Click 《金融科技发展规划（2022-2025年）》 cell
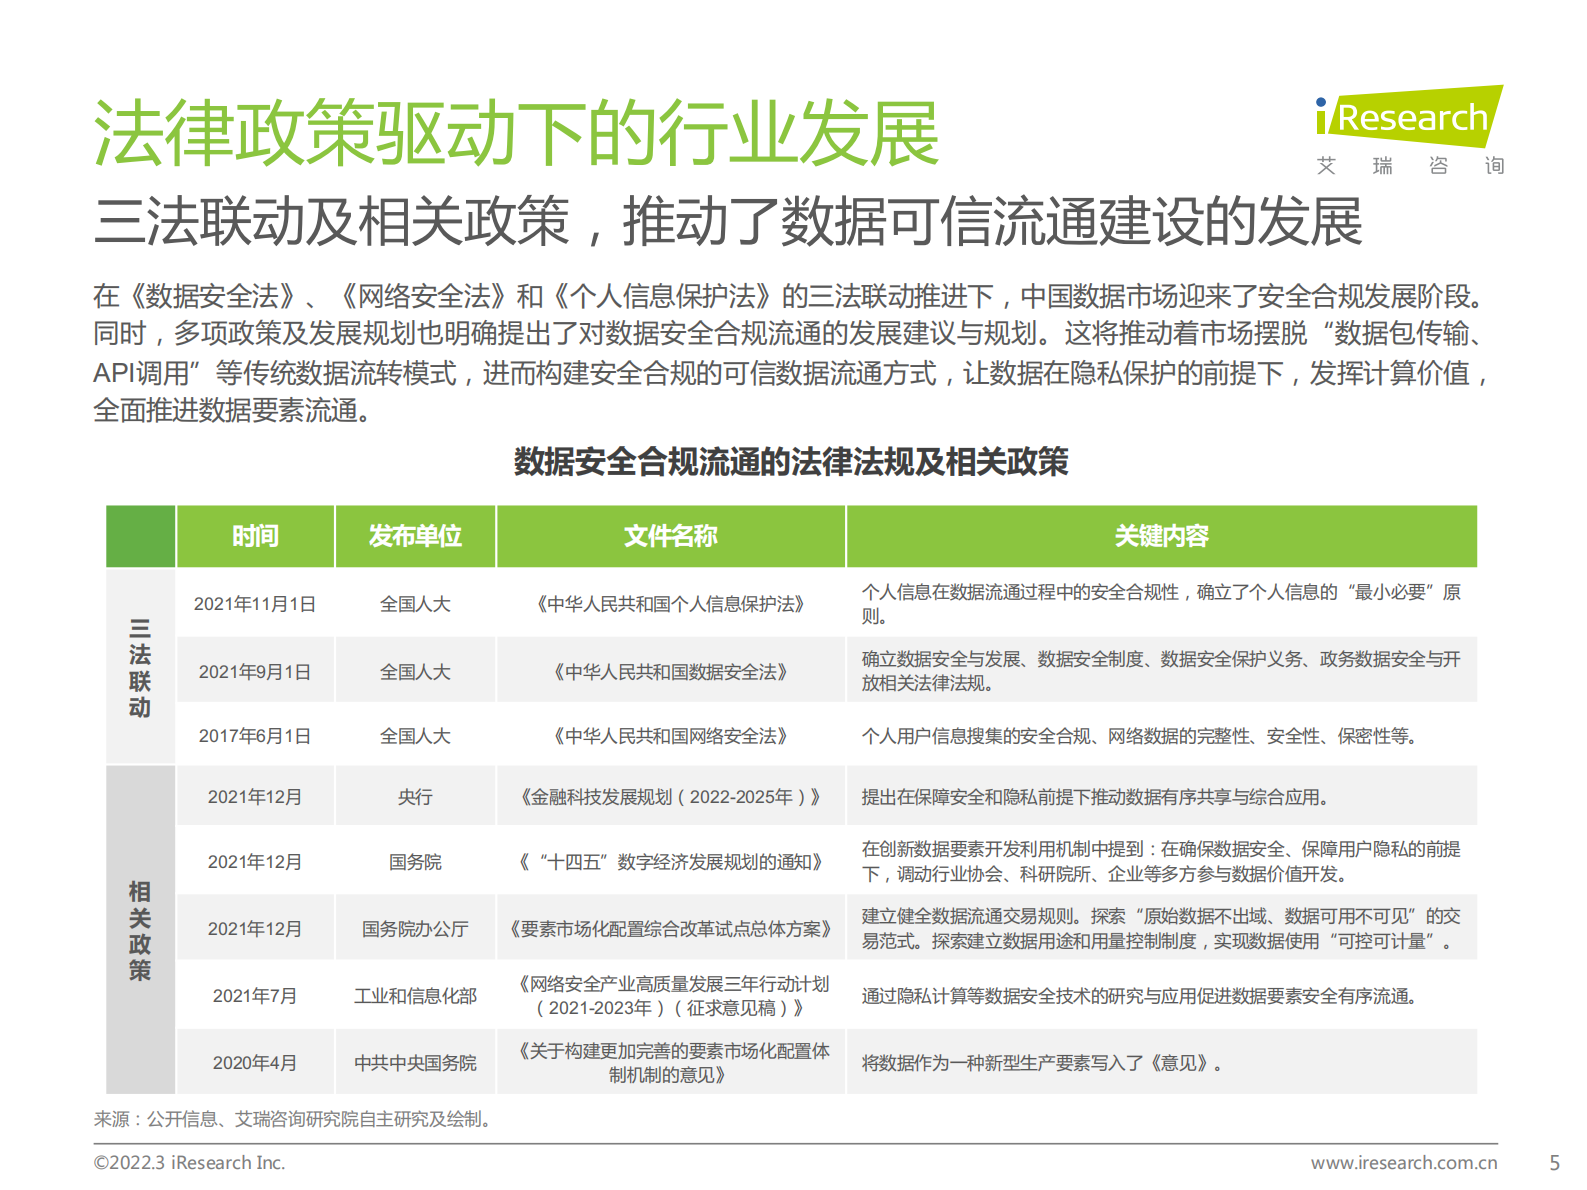 pos(671,797)
